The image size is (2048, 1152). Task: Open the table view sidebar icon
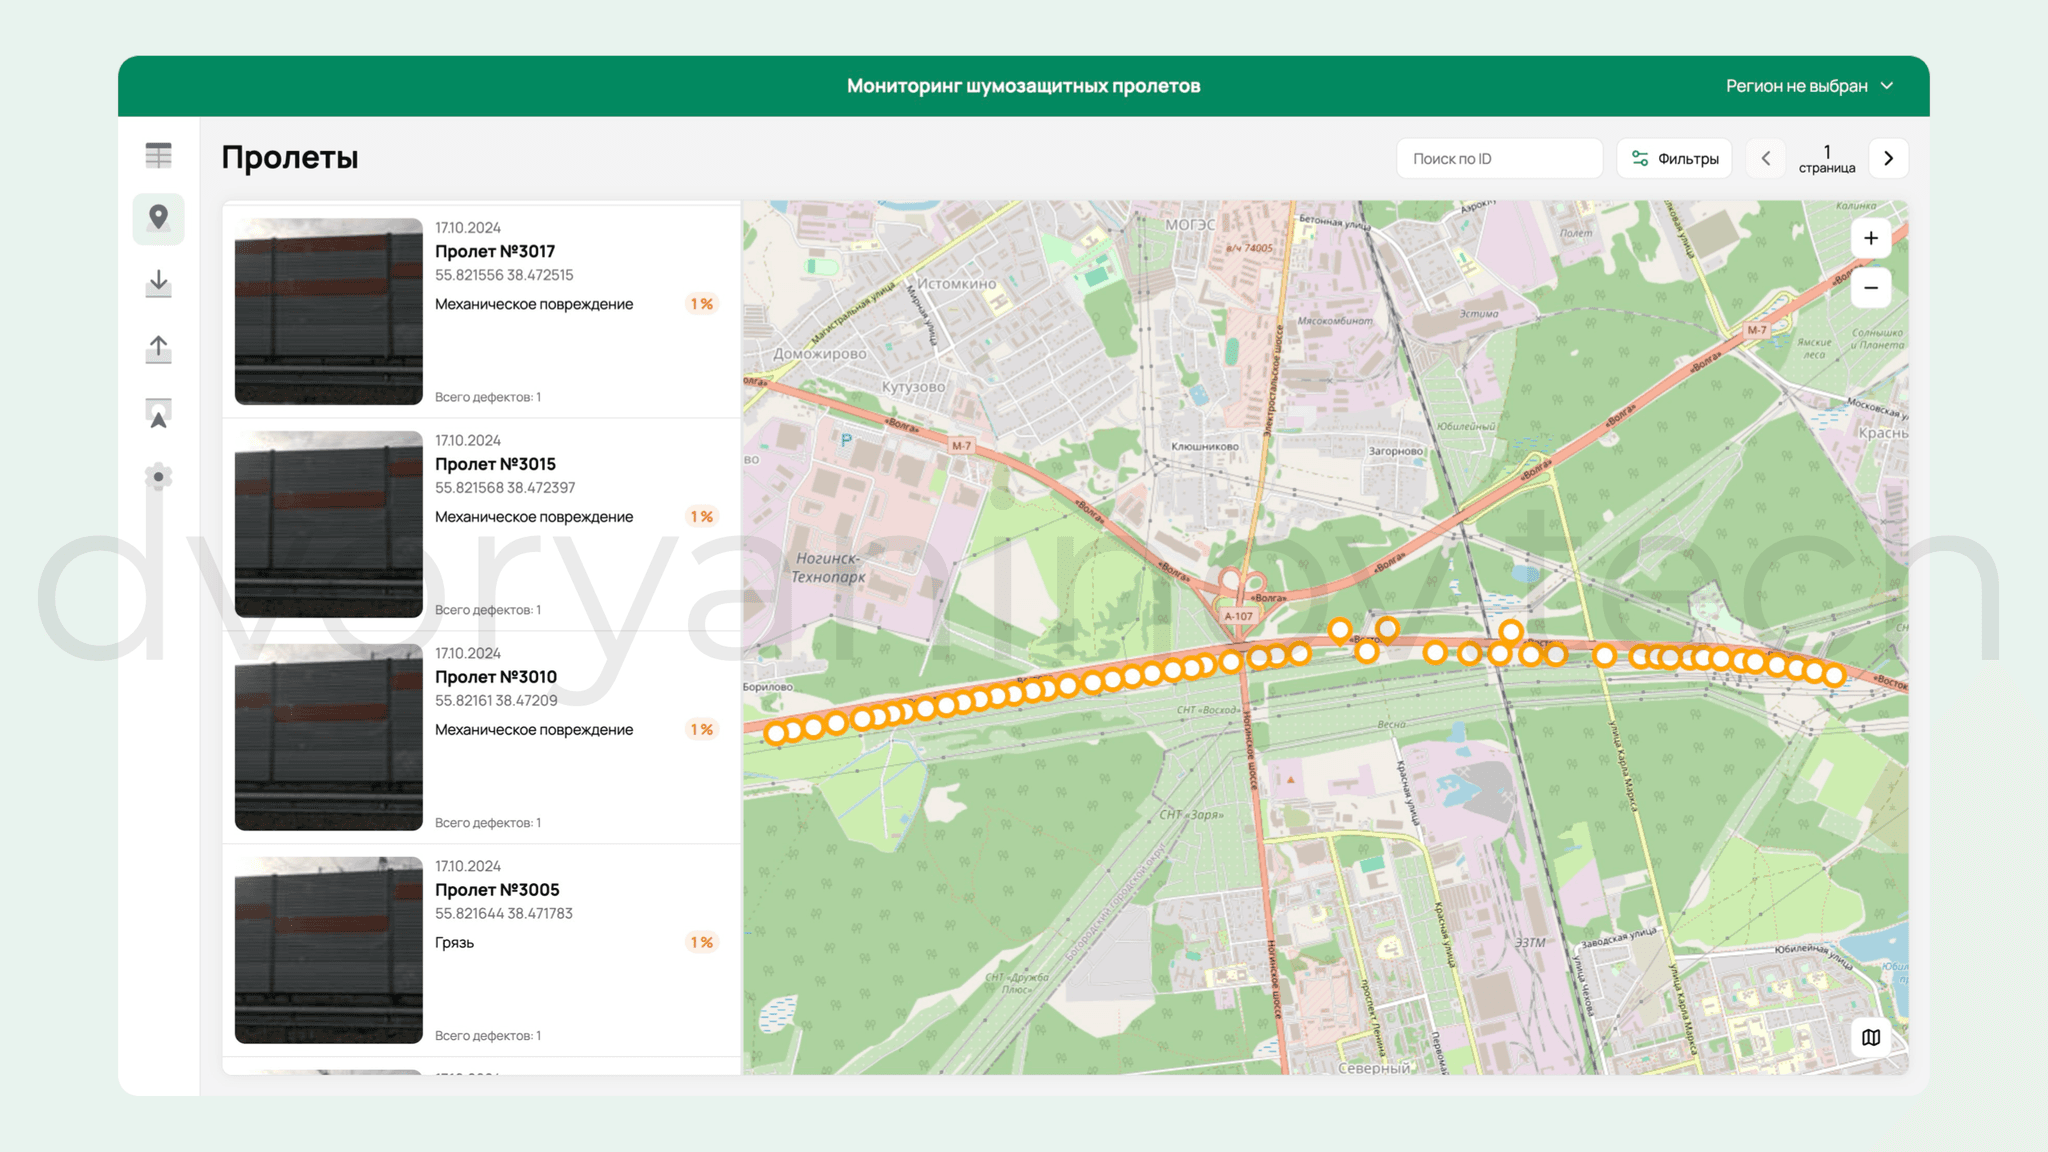158,155
